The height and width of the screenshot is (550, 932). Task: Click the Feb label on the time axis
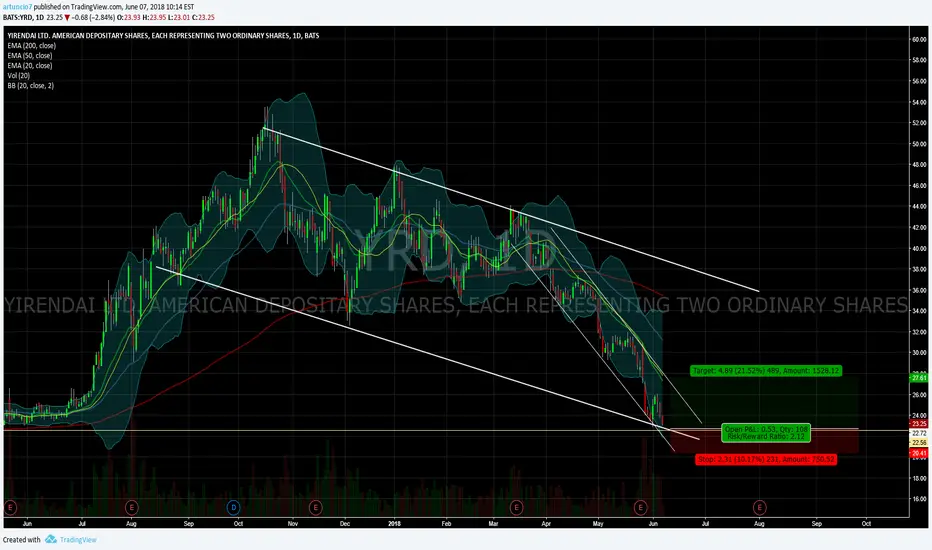(446, 524)
